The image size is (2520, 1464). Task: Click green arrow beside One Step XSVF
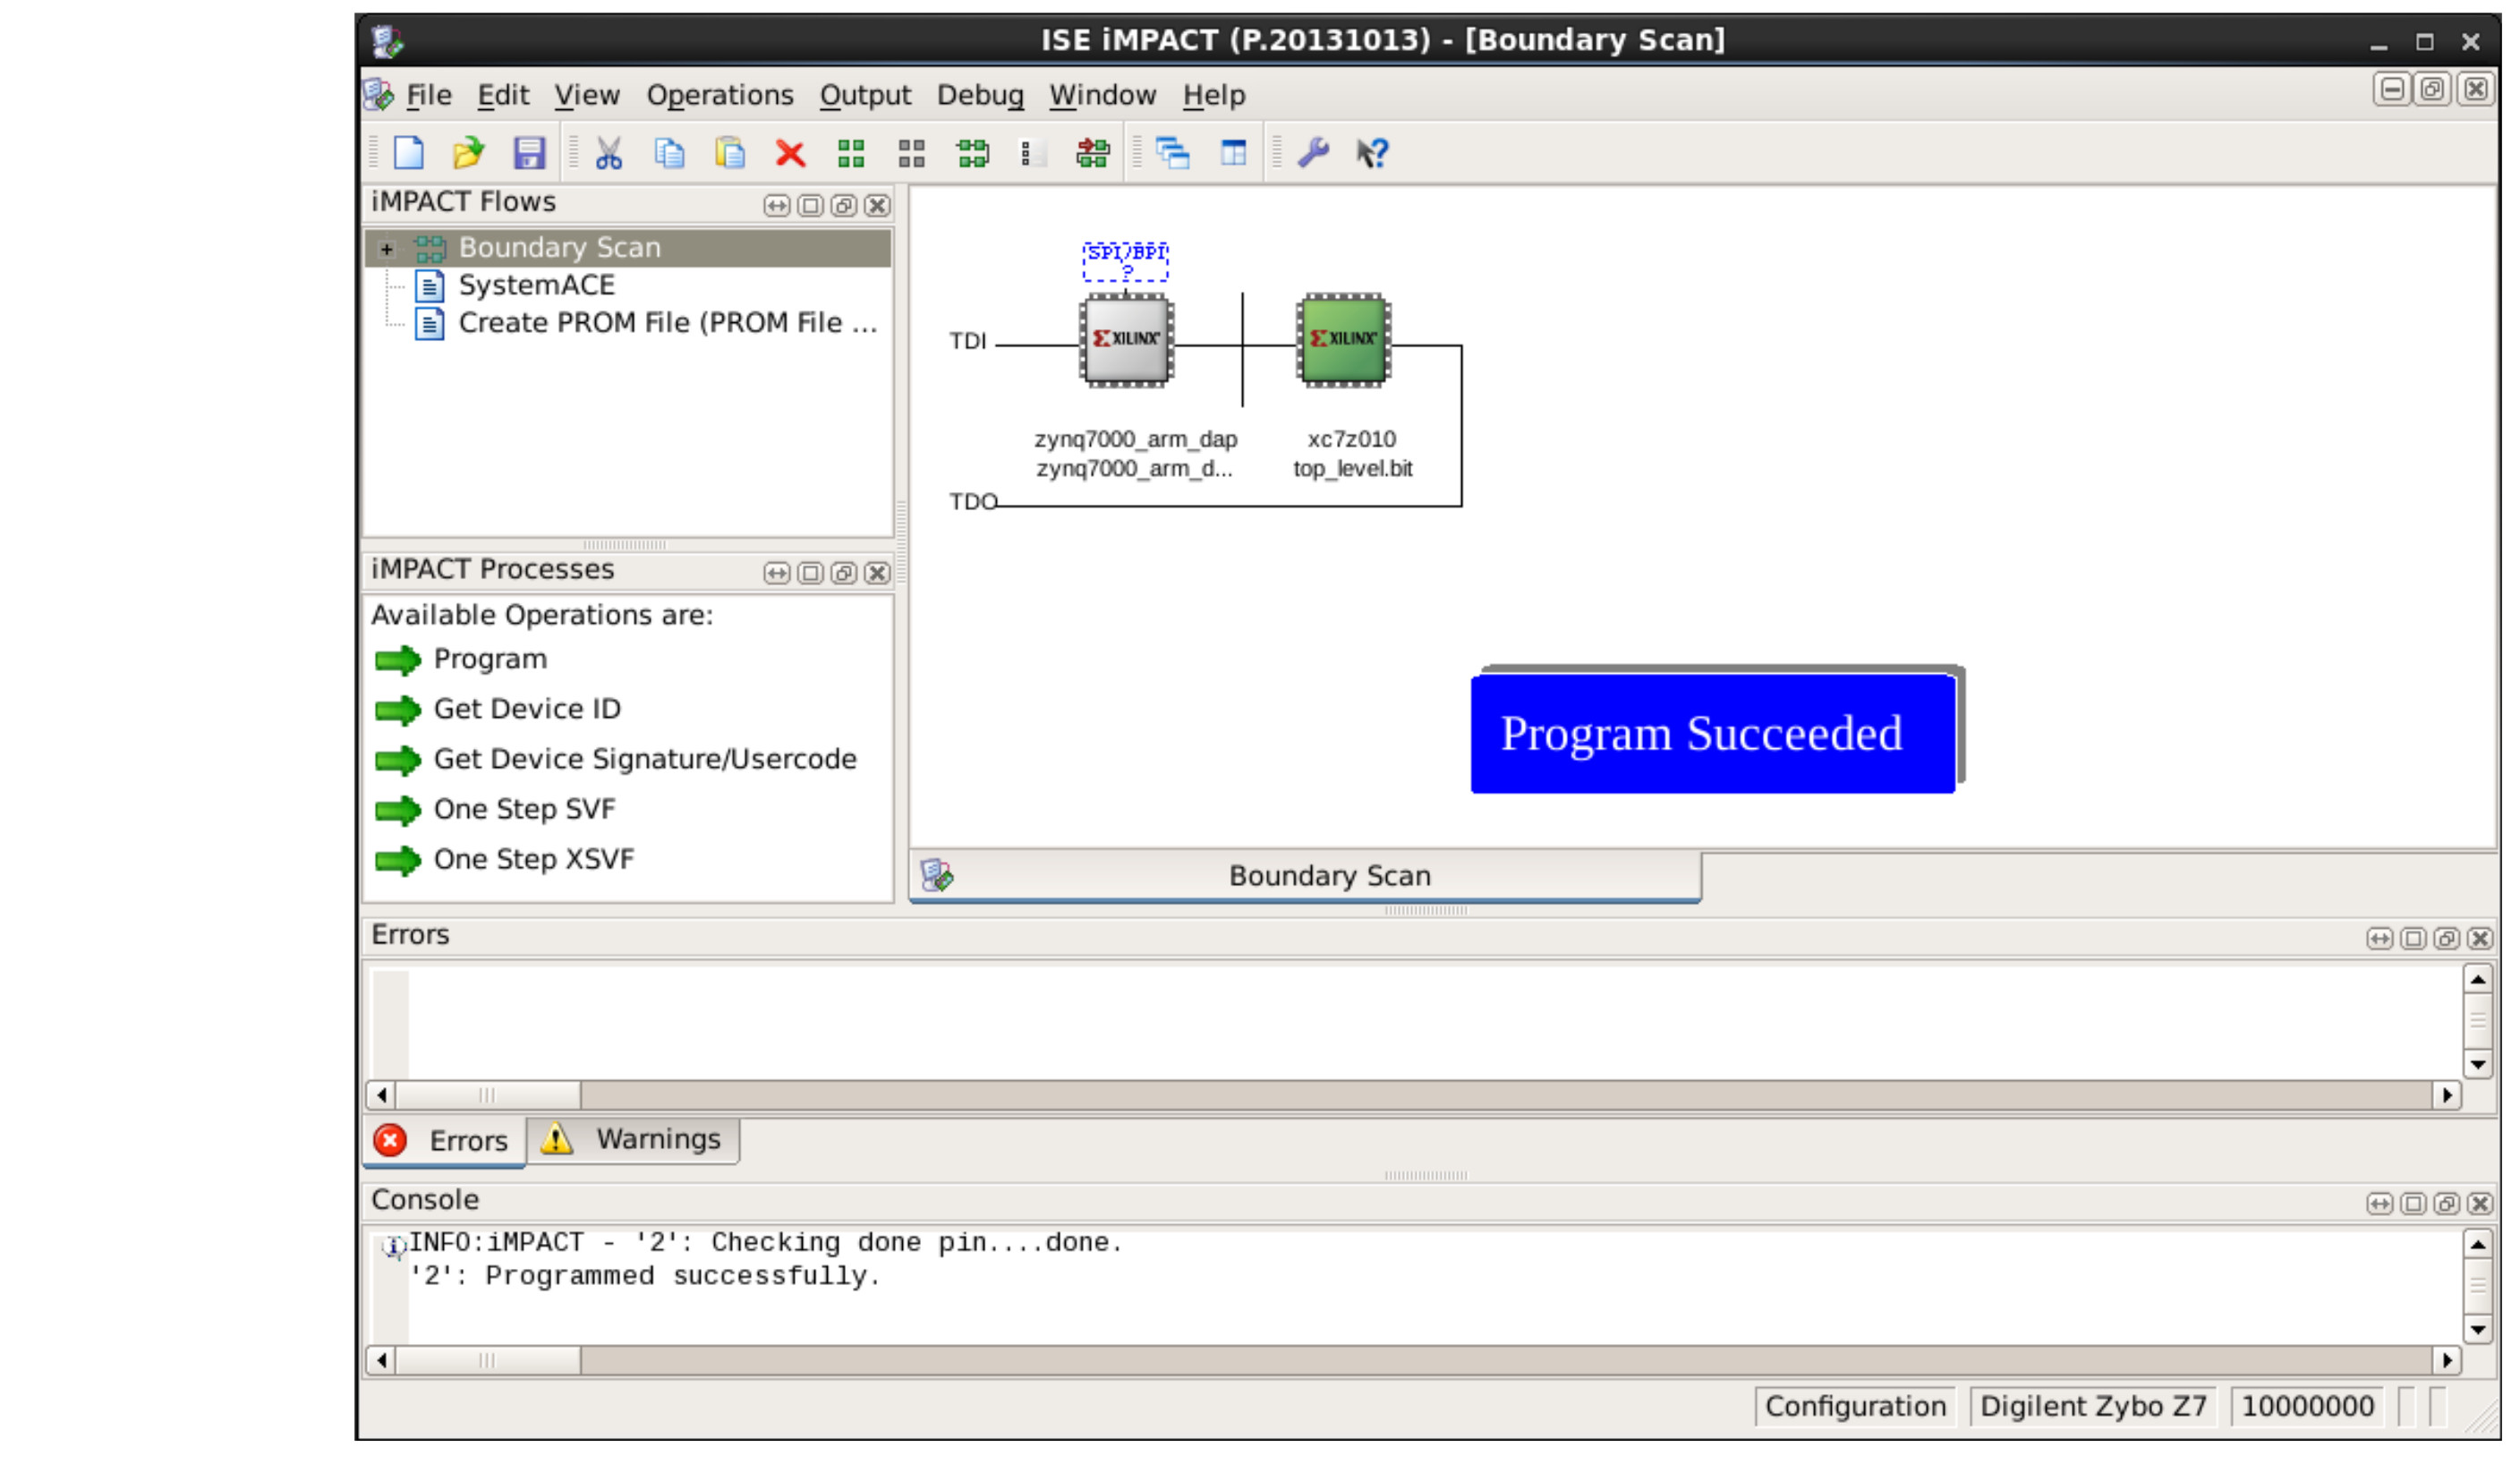click(x=398, y=861)
